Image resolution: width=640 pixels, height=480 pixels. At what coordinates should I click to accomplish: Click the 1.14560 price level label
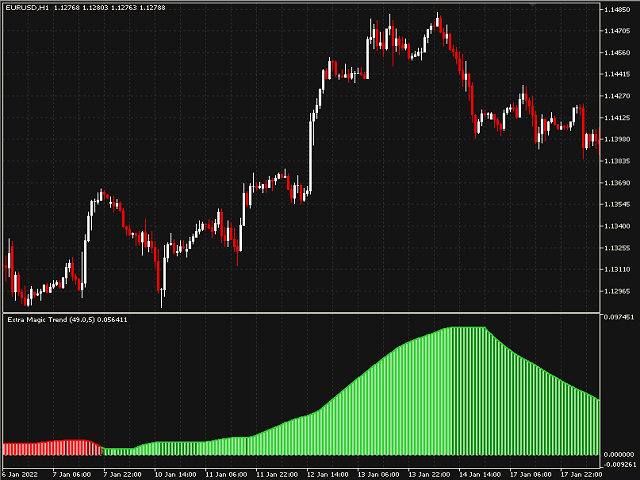point(618,53)
